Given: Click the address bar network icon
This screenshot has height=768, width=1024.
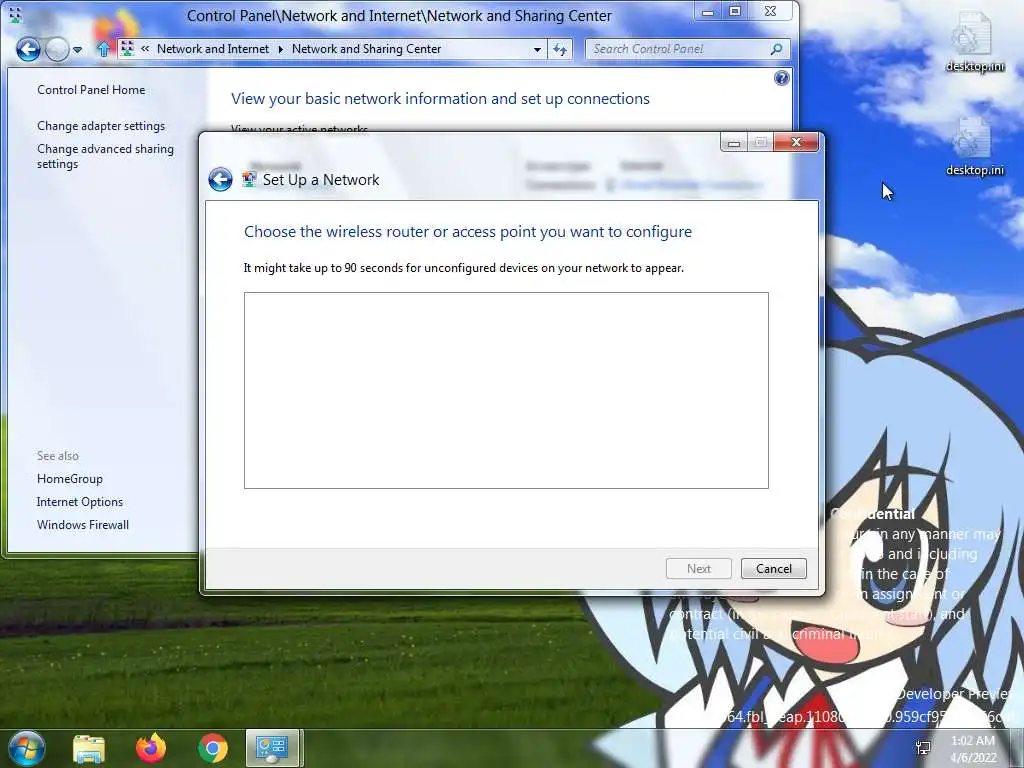Looking at the screenshot, I should [x=128, y=49].
